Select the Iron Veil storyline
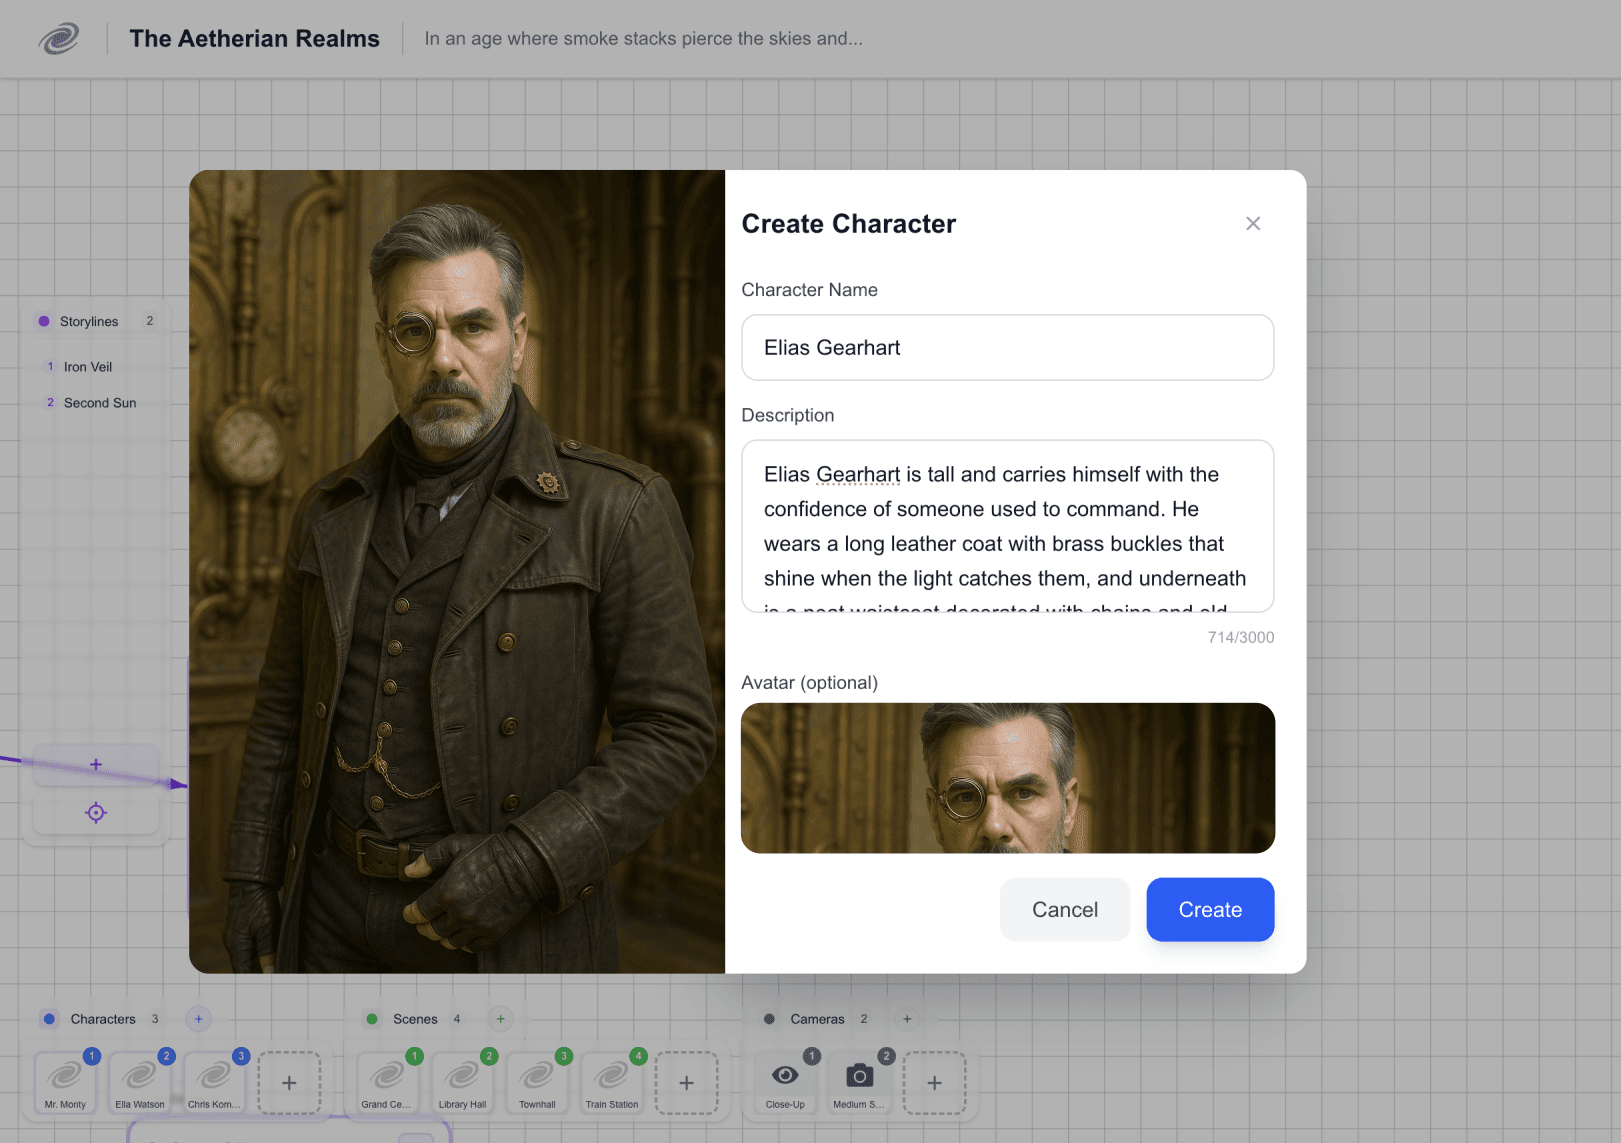 tap(88, 367)
